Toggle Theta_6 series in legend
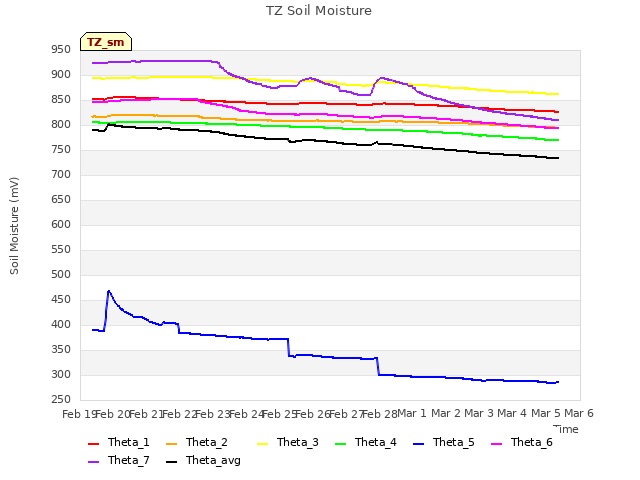 click(x=522, y=442)
